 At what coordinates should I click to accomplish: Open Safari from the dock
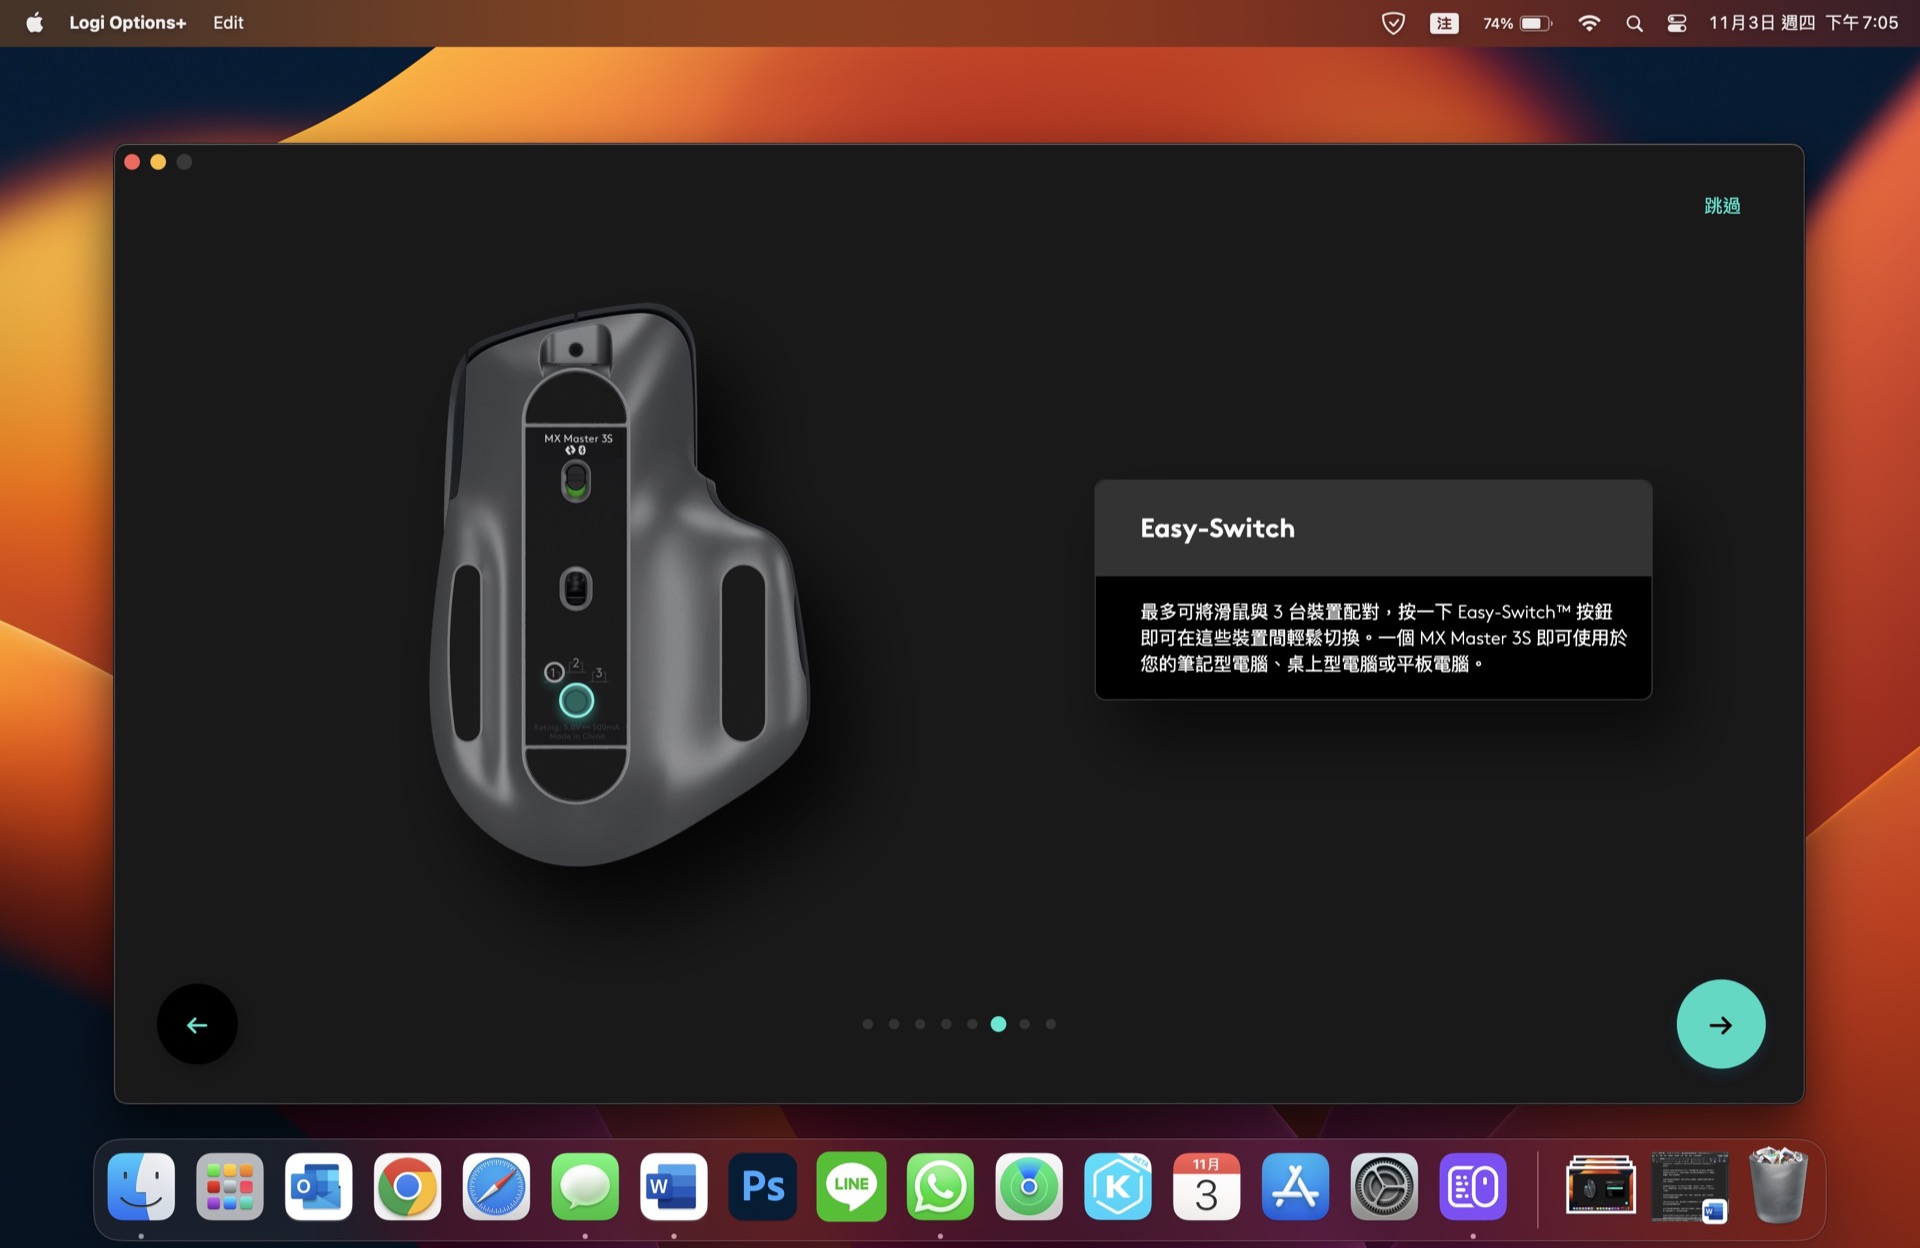[x=496, y=1187]
